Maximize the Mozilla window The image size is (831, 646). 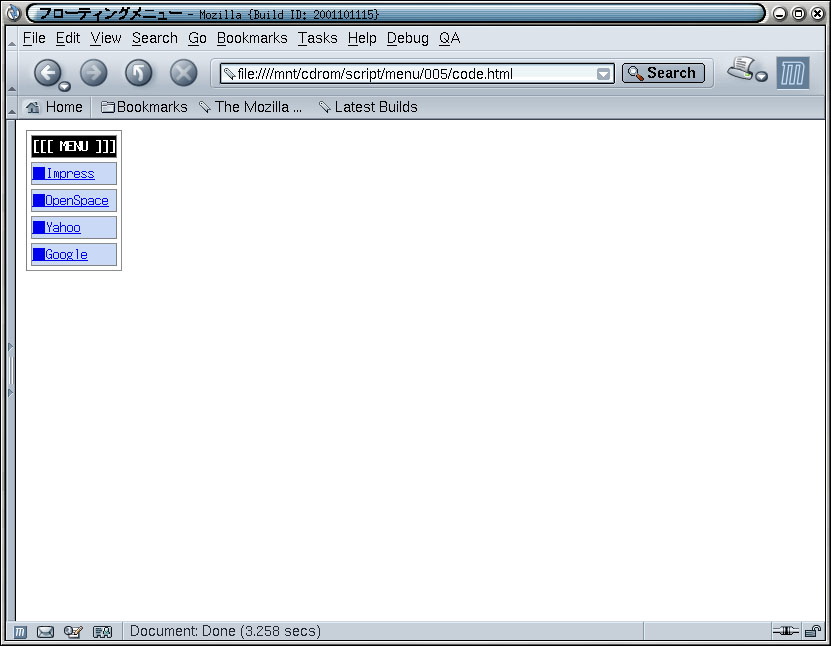(799, 13)
